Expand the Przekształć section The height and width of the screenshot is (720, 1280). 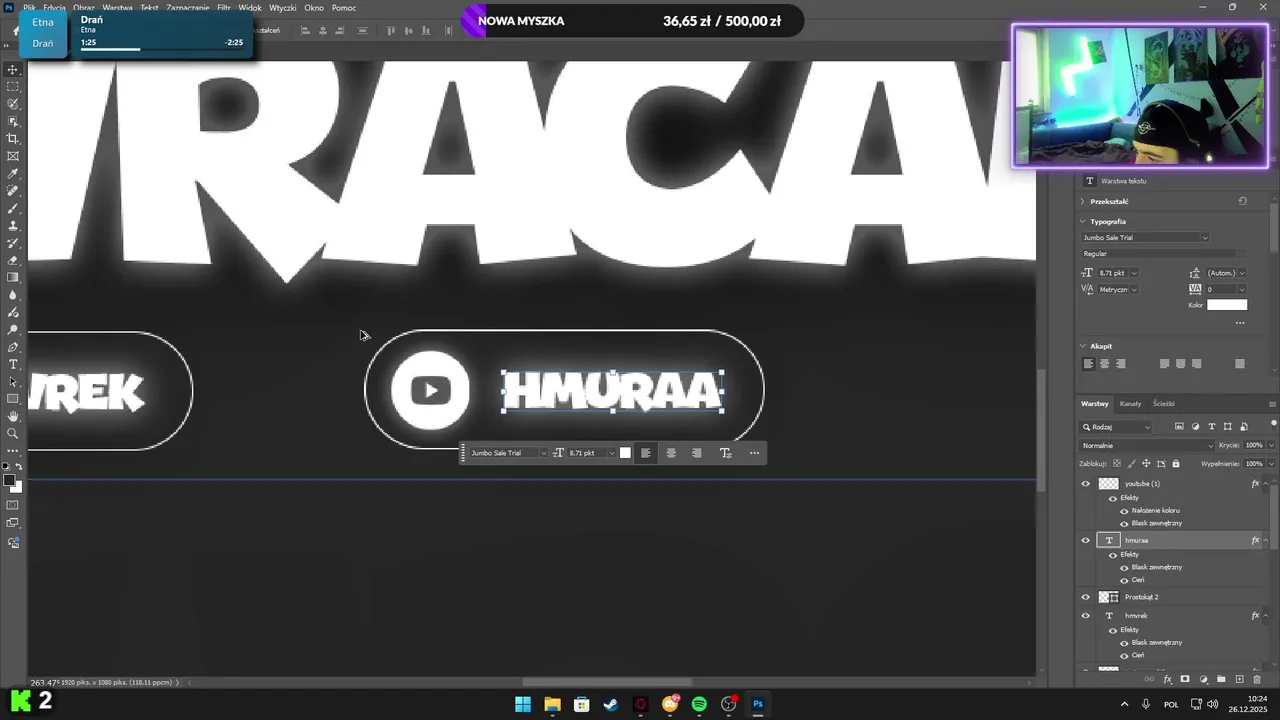1082,201
